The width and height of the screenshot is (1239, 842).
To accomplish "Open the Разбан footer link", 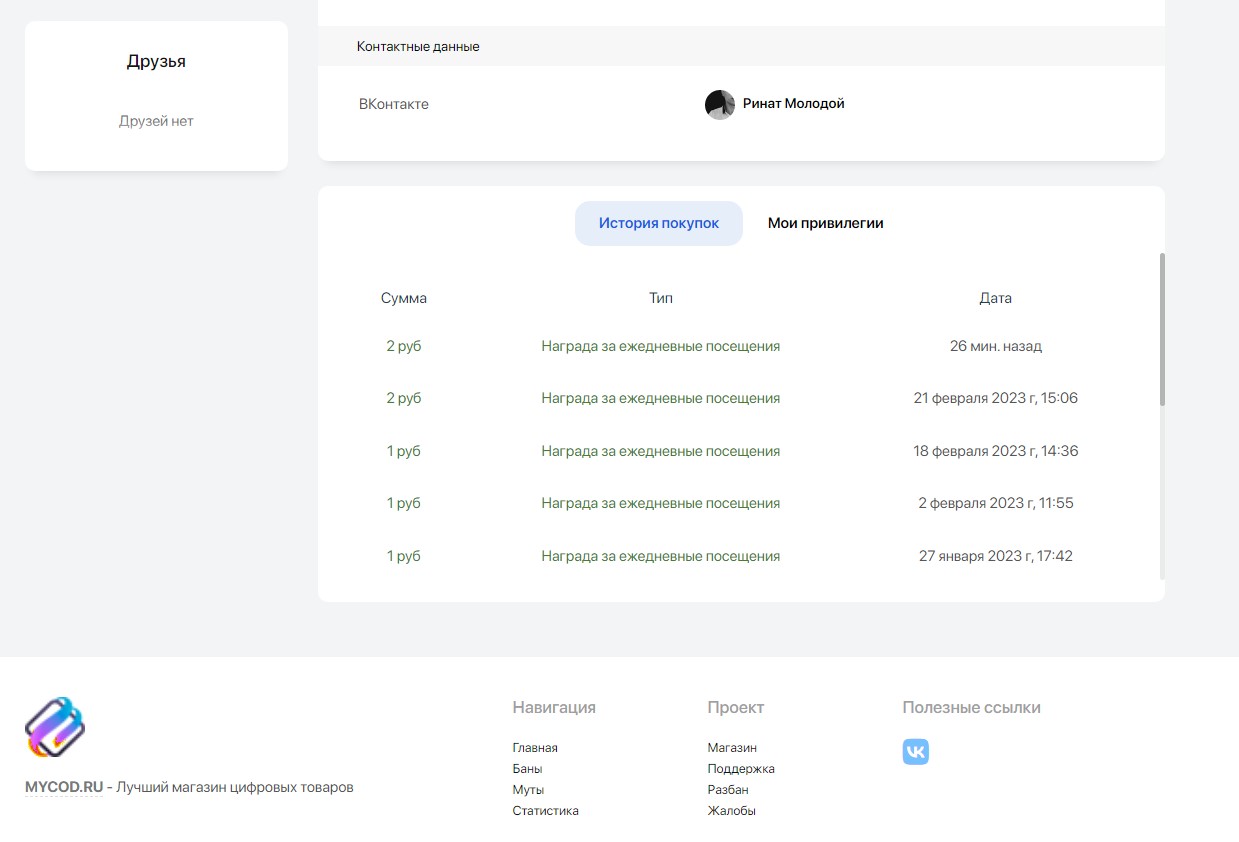I will pos(728,790).
